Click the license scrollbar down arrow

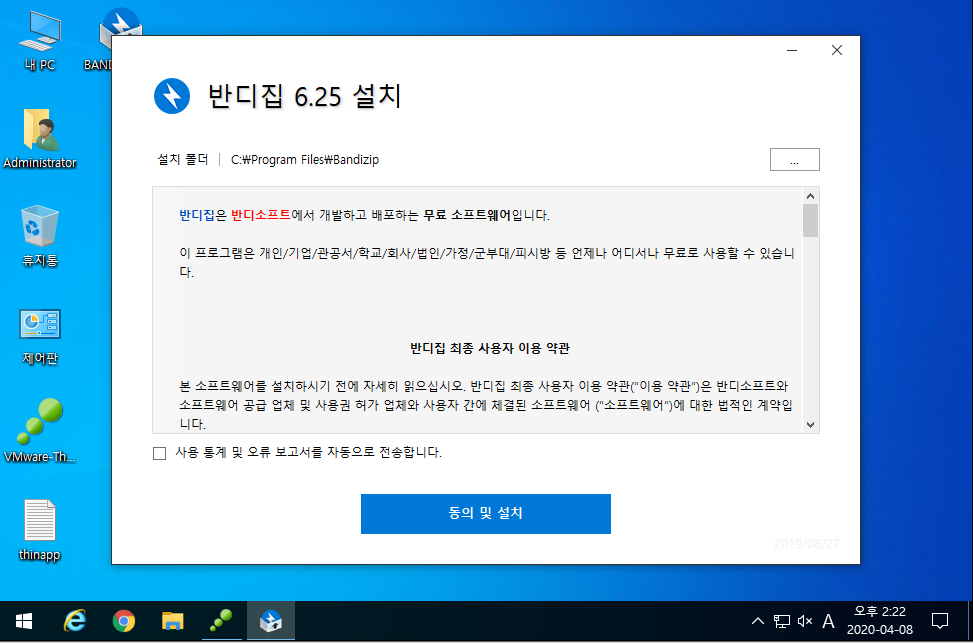pyautogui.click(x=810, y=425)
